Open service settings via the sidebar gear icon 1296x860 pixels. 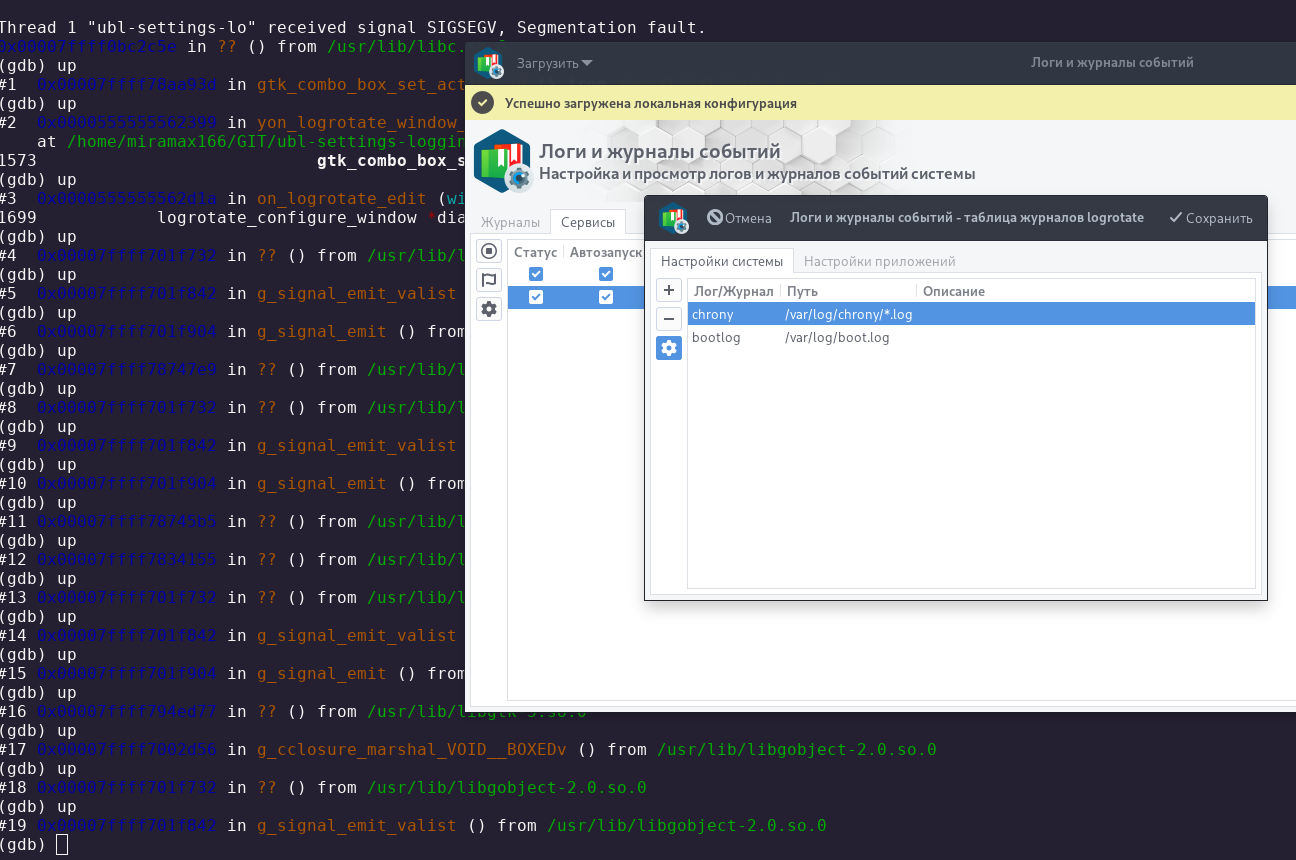coord(489,309)
